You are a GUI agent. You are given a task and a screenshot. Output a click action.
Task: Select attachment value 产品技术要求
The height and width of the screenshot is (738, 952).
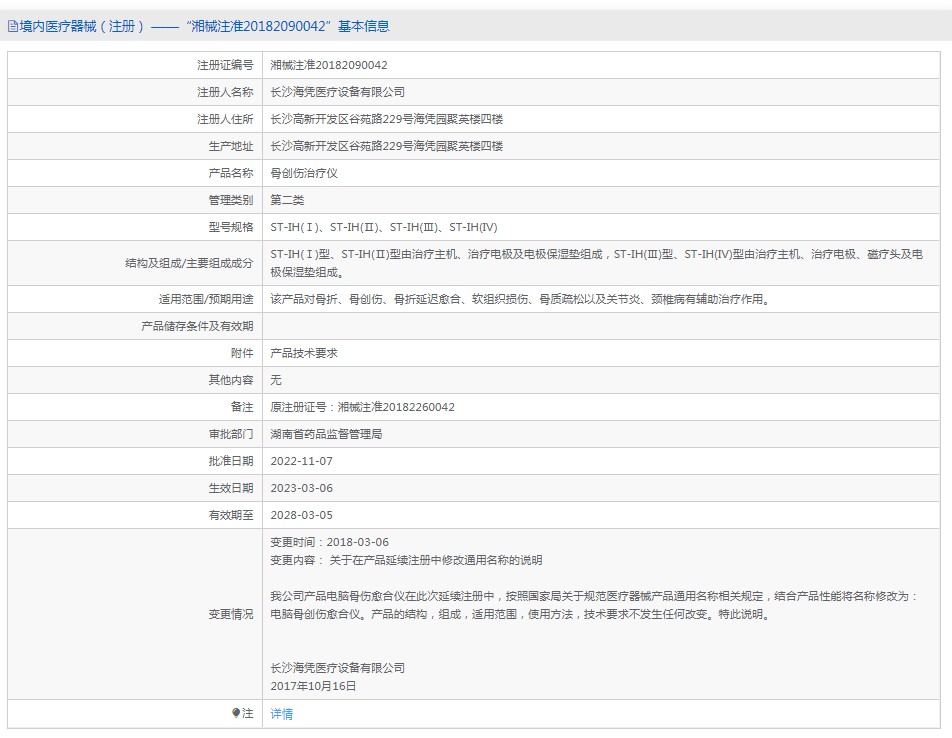[x=304, y=353]
